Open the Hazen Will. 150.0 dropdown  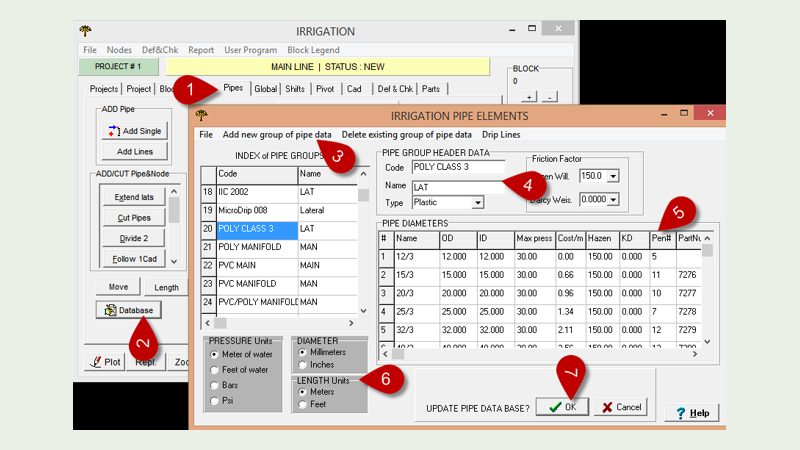click(x=613, y=176)
